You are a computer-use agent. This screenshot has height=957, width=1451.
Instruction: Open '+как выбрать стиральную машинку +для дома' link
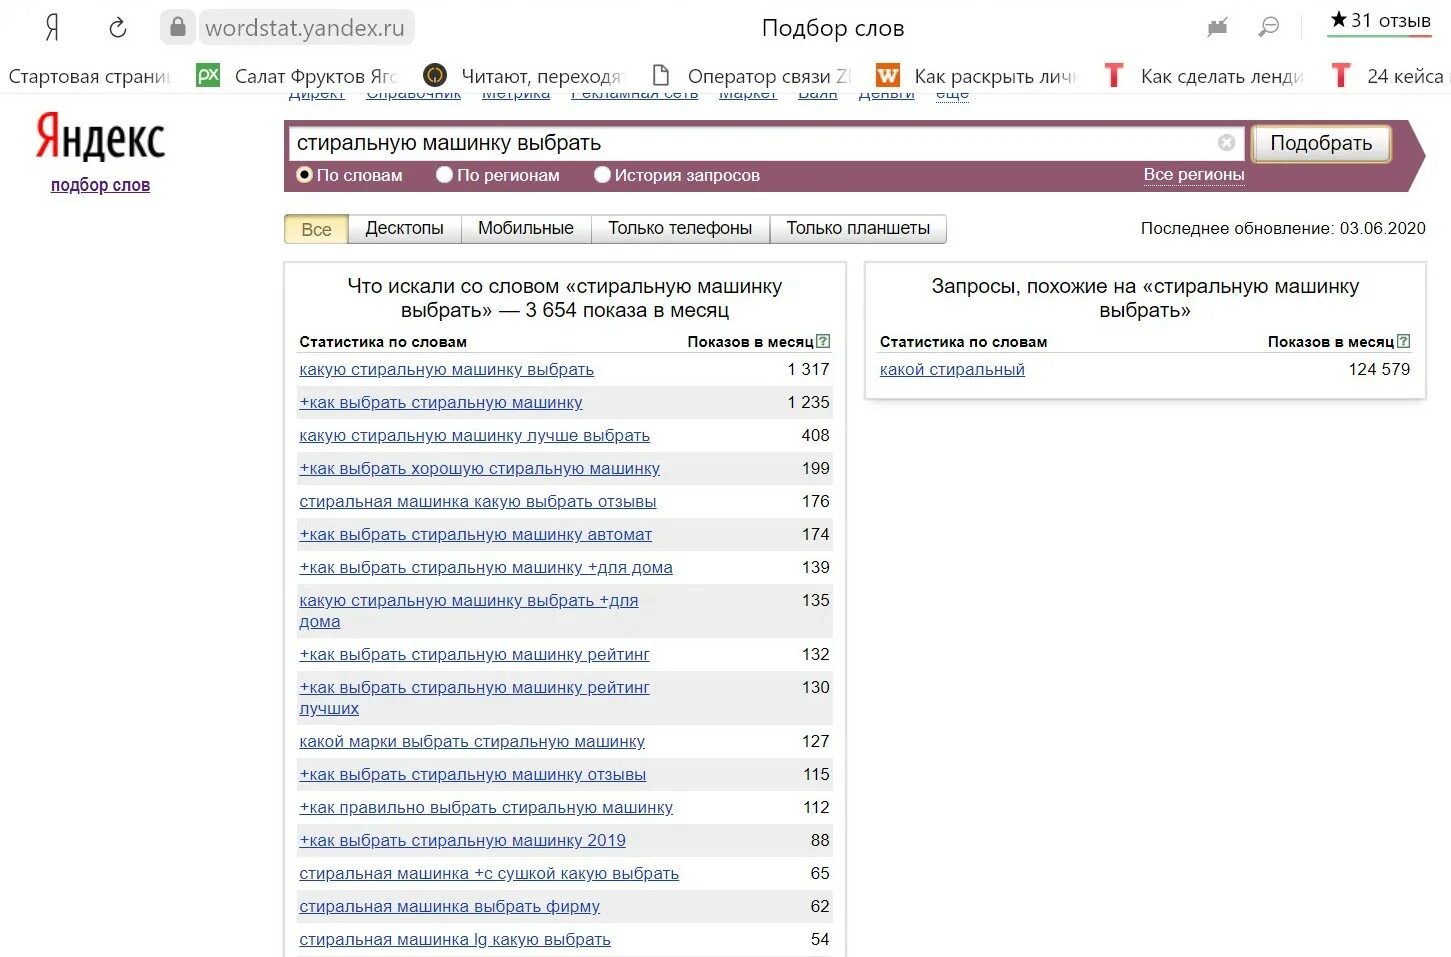[486, 567]
